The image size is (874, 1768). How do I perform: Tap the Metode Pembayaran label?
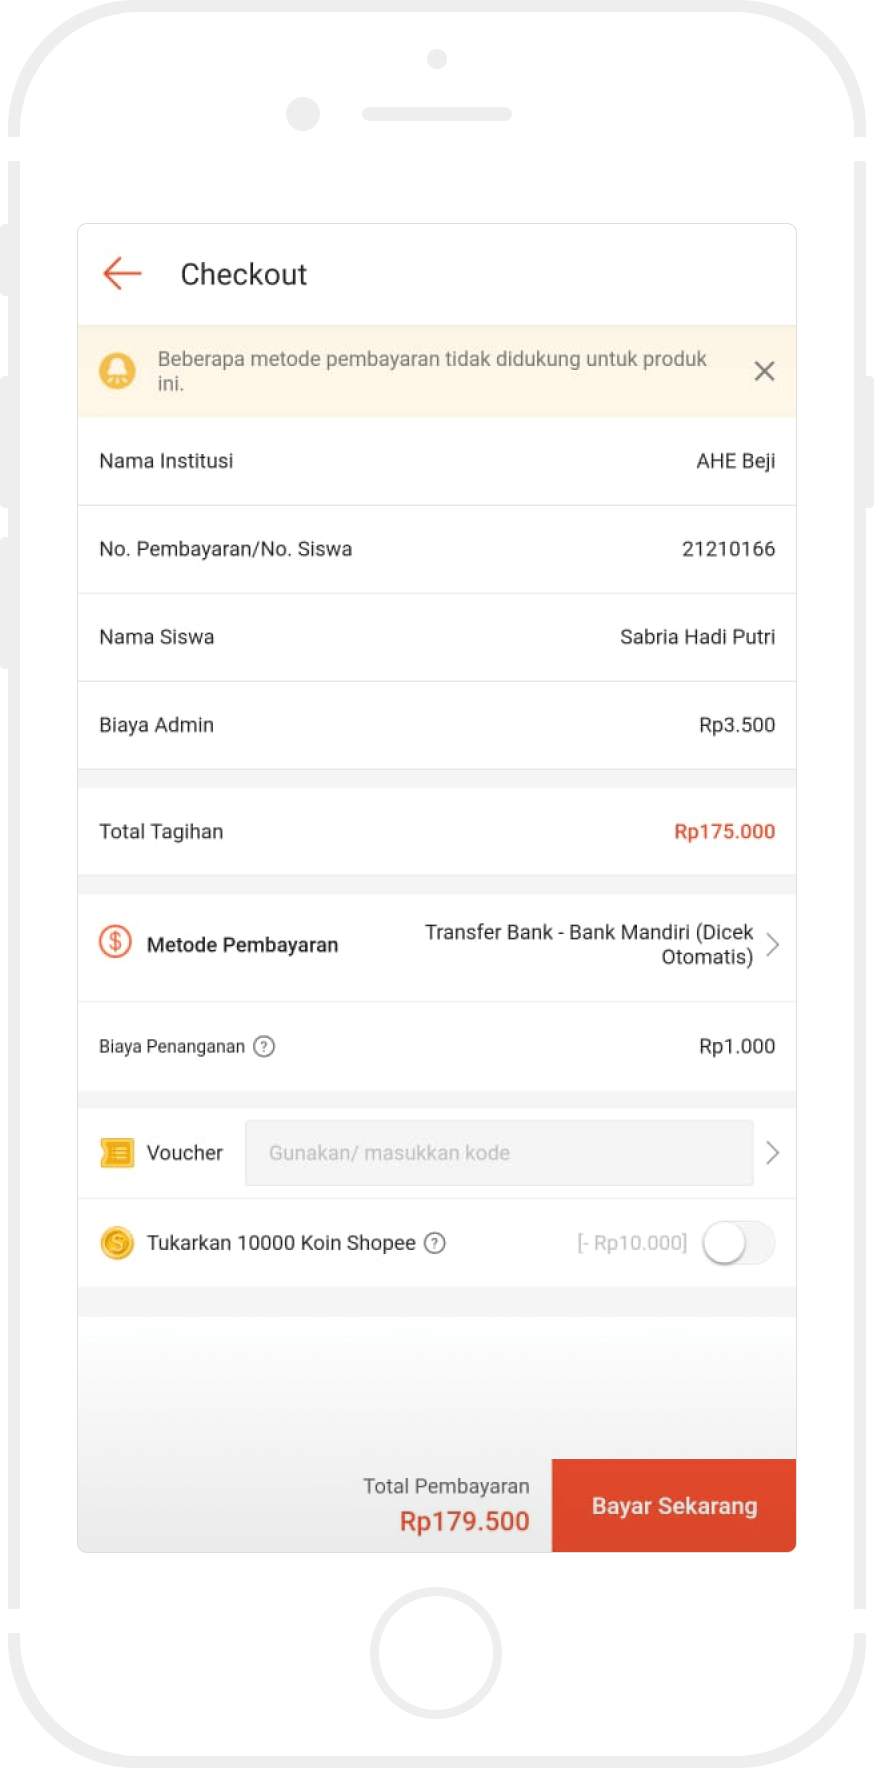(242, 945)
